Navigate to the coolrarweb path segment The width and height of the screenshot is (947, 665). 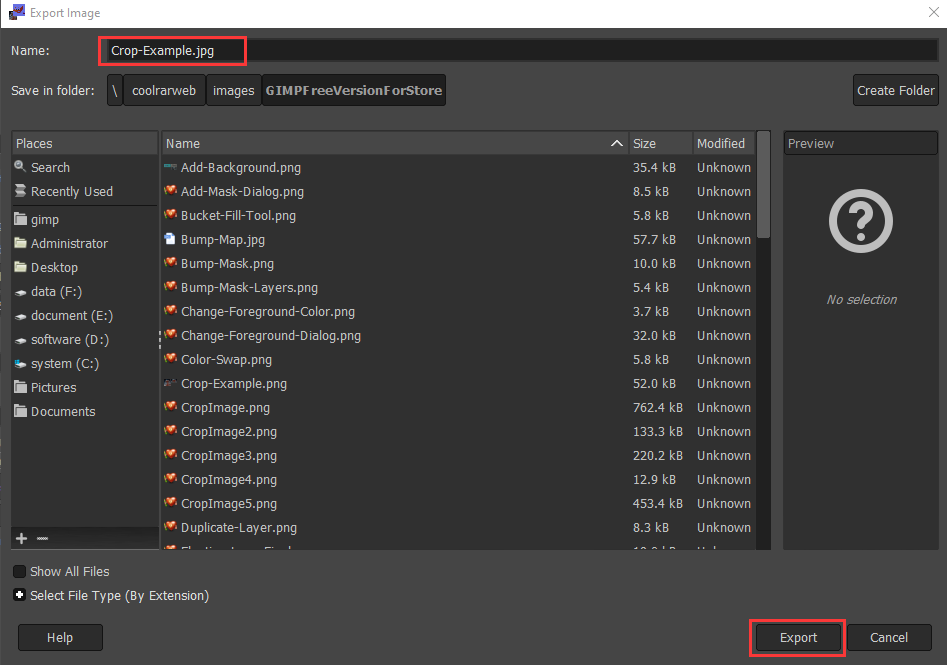165,90
